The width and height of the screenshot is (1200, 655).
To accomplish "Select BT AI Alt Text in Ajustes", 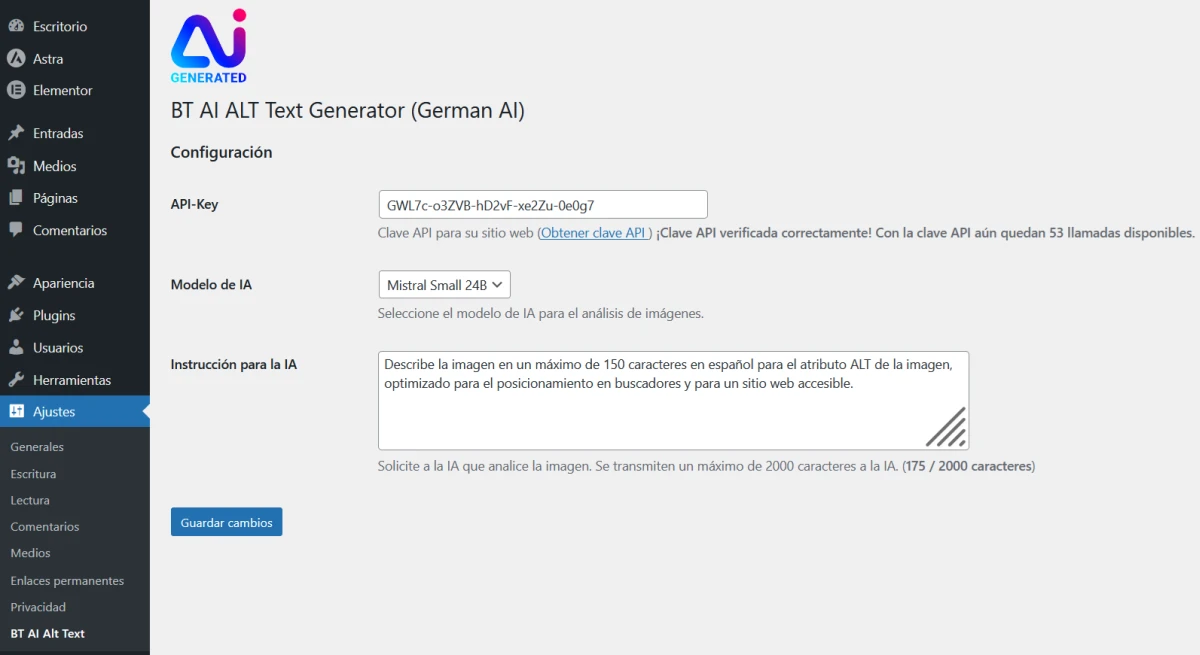I will click(49, 633).
